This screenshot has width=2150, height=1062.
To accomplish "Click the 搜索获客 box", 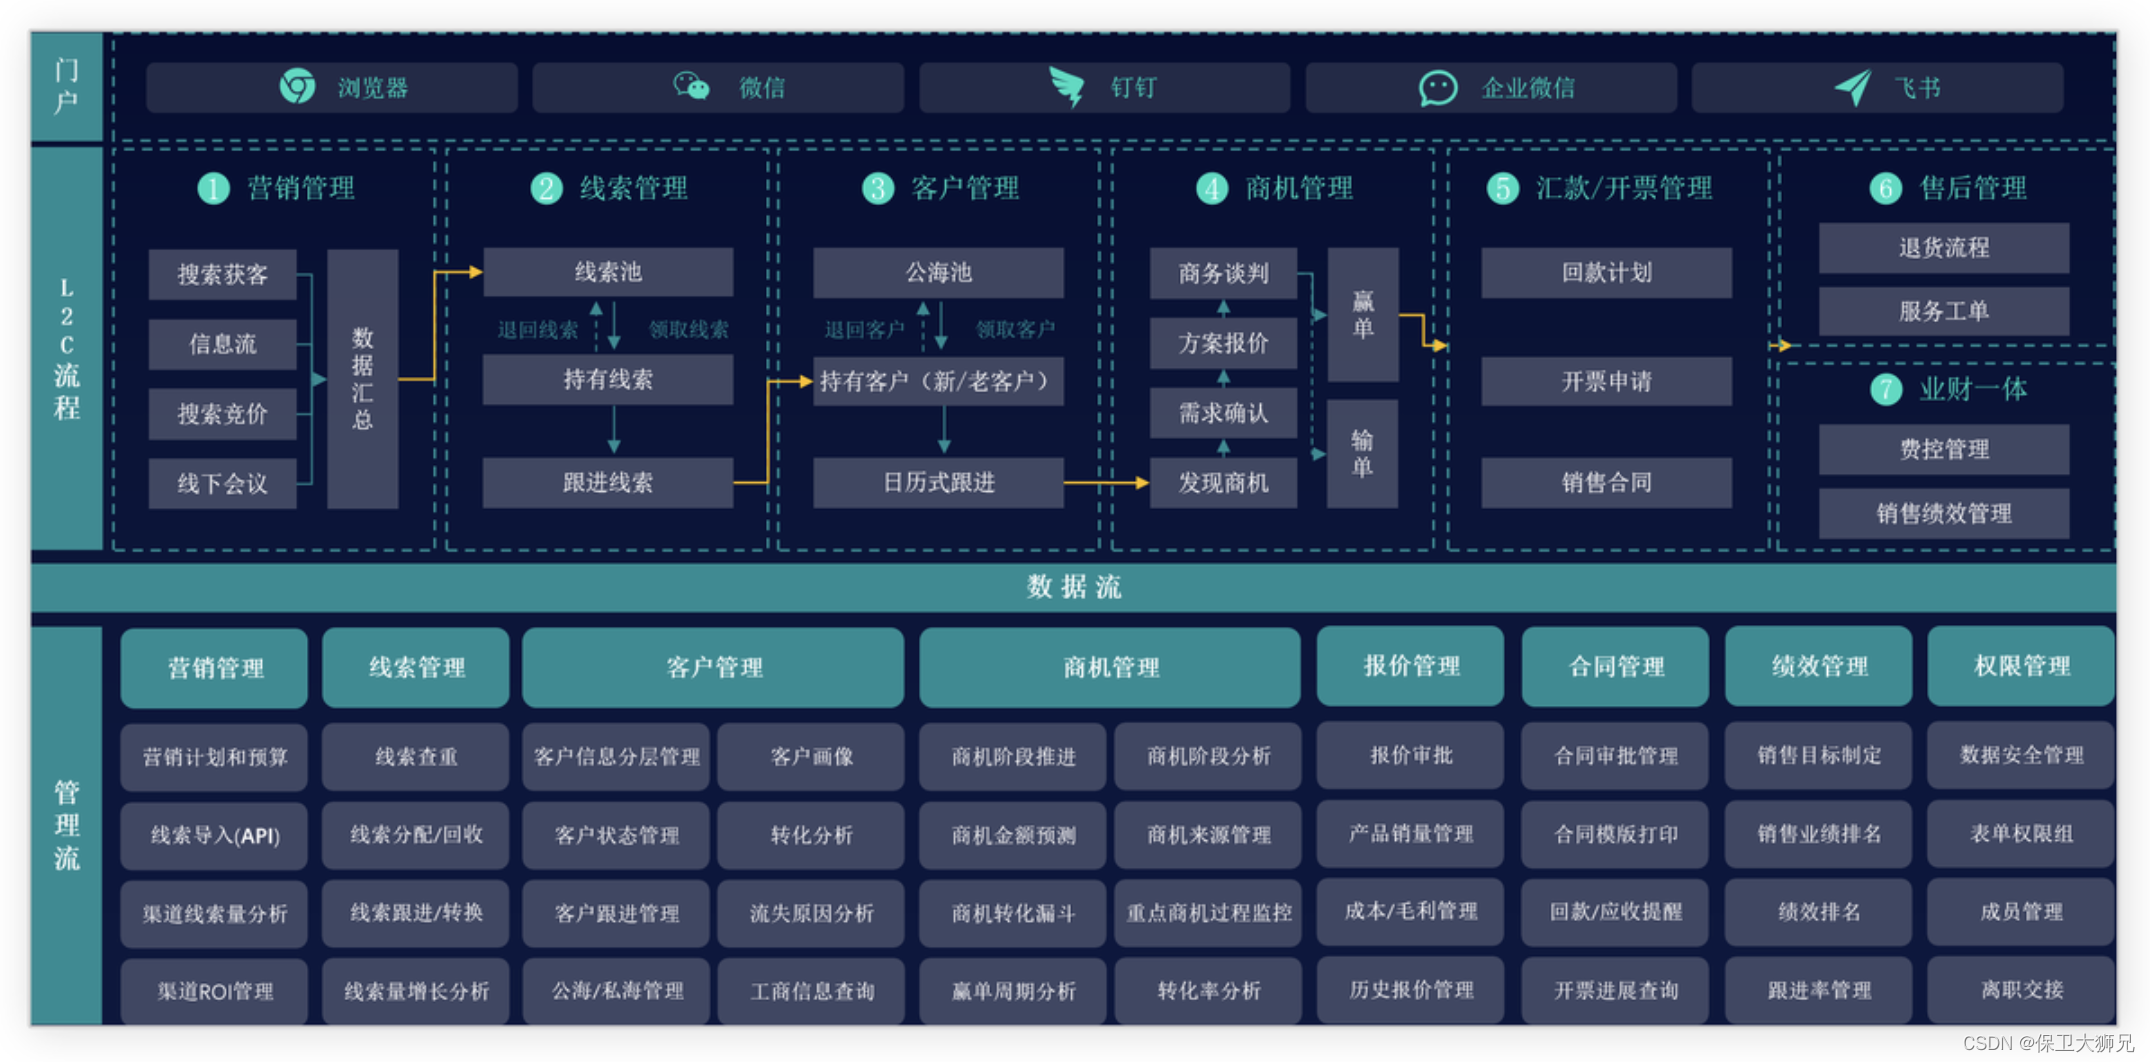I will pyautogui.click(x=222, y=275).
